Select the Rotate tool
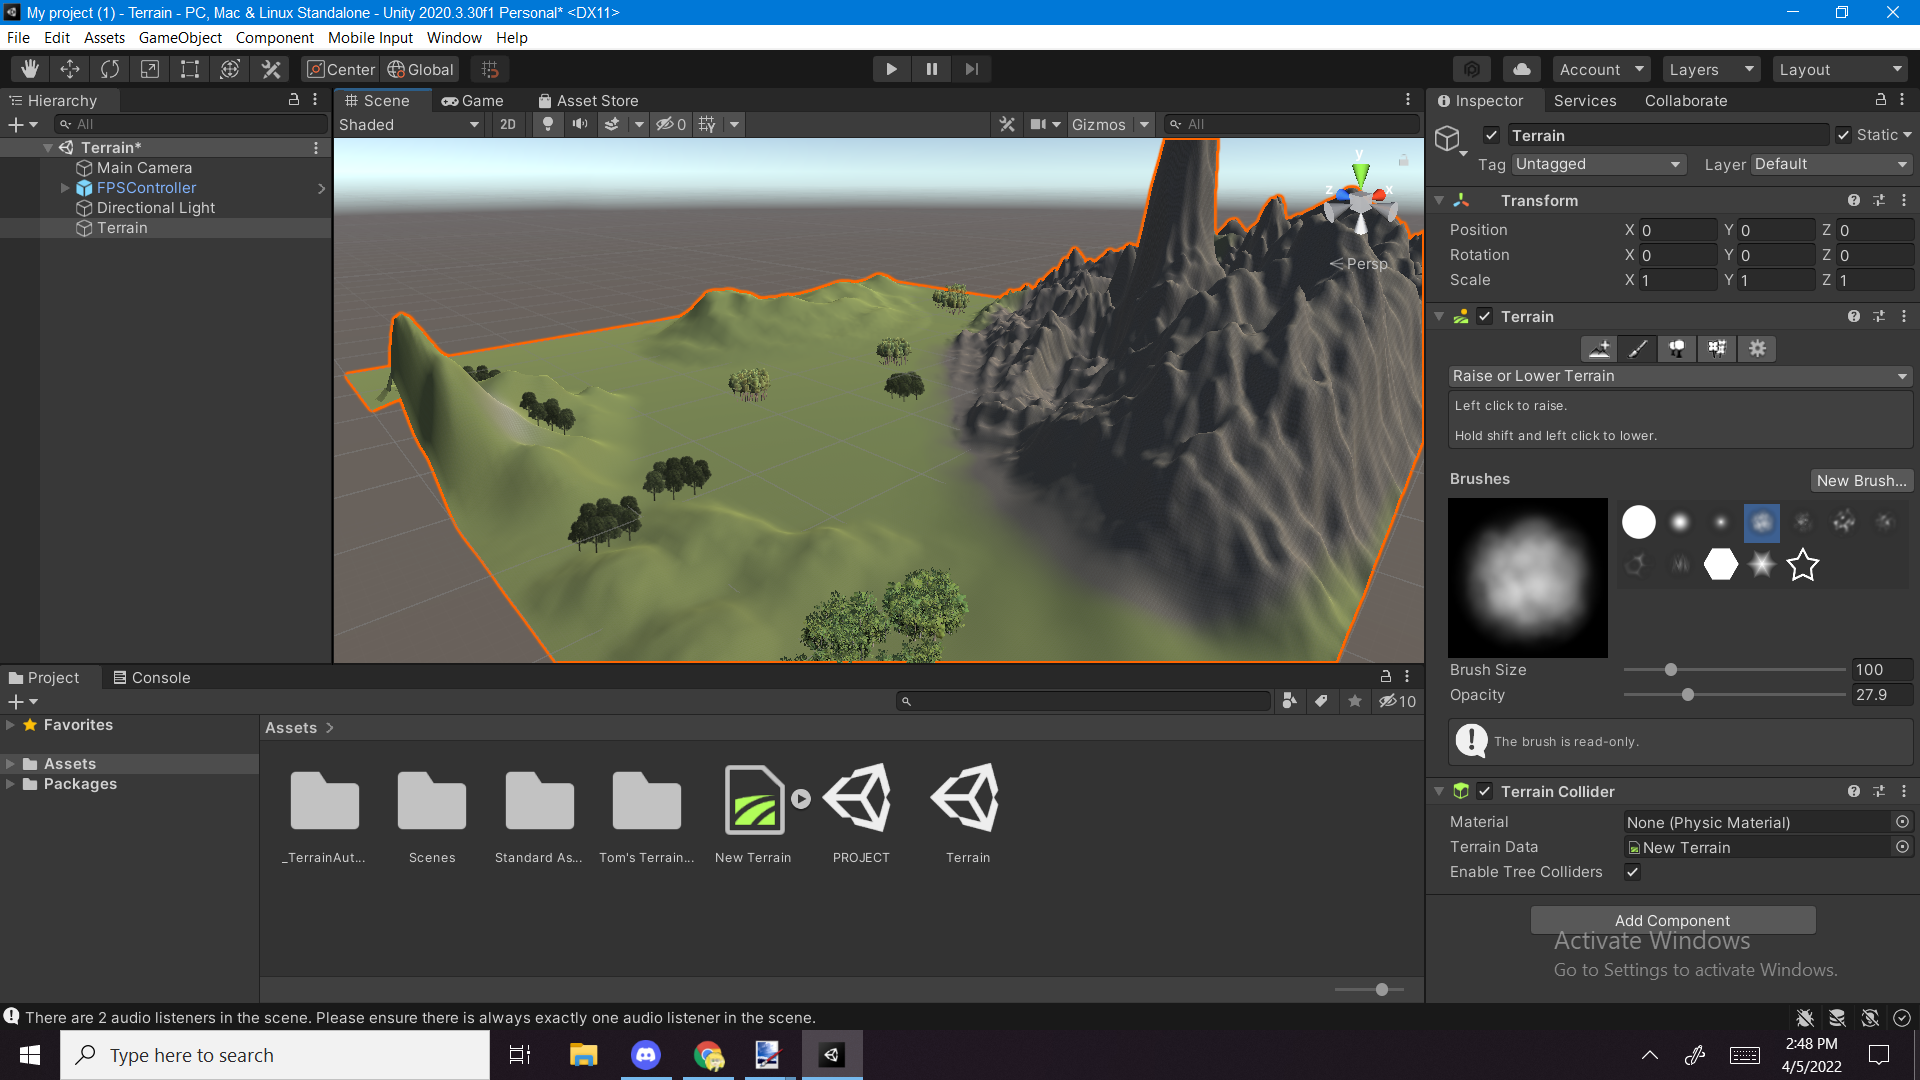The width and height of the screenshot is (1920, 1080). (x=110, y=69)
